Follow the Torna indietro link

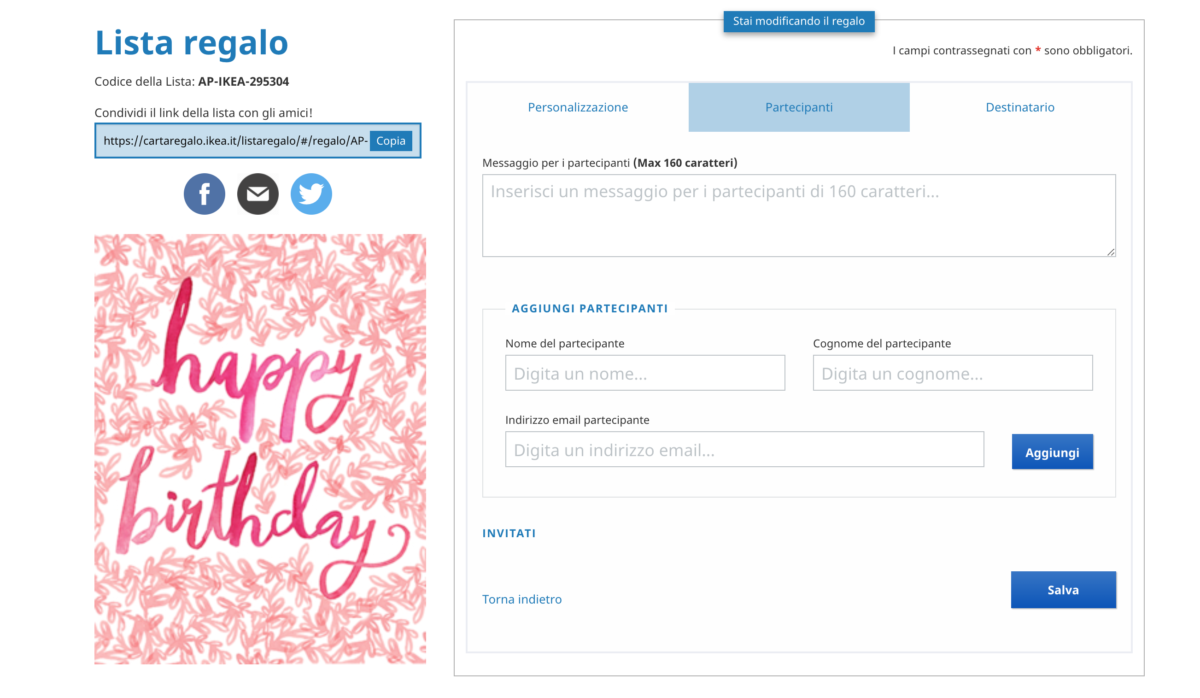click(x=522, y=600)
